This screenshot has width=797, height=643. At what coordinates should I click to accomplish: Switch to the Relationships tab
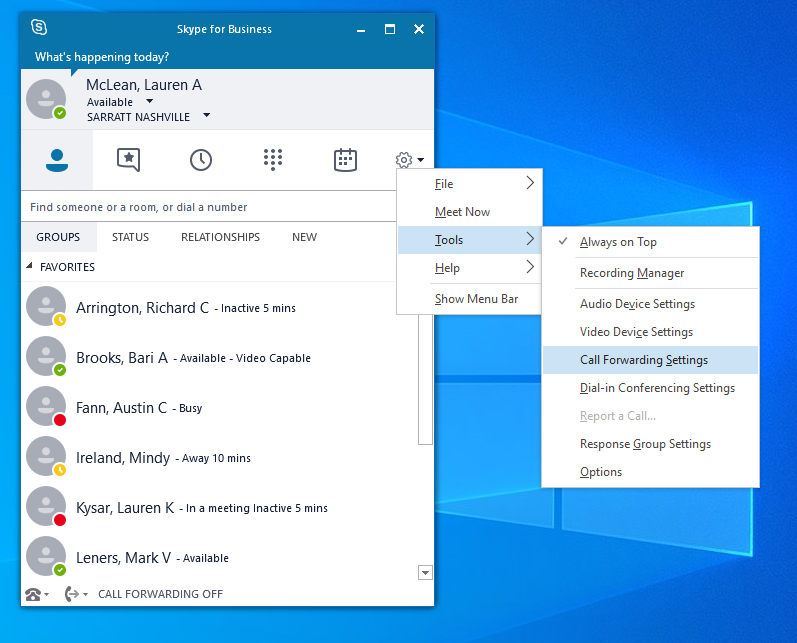click(220, 237)
